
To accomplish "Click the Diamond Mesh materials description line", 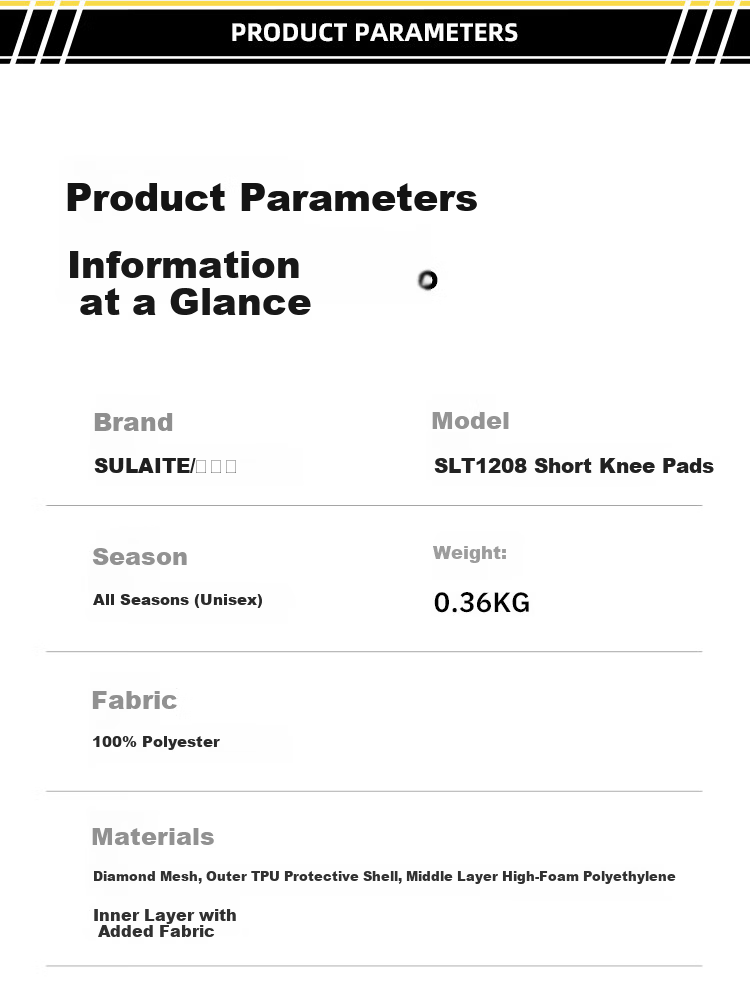I will tap(384, 876).
